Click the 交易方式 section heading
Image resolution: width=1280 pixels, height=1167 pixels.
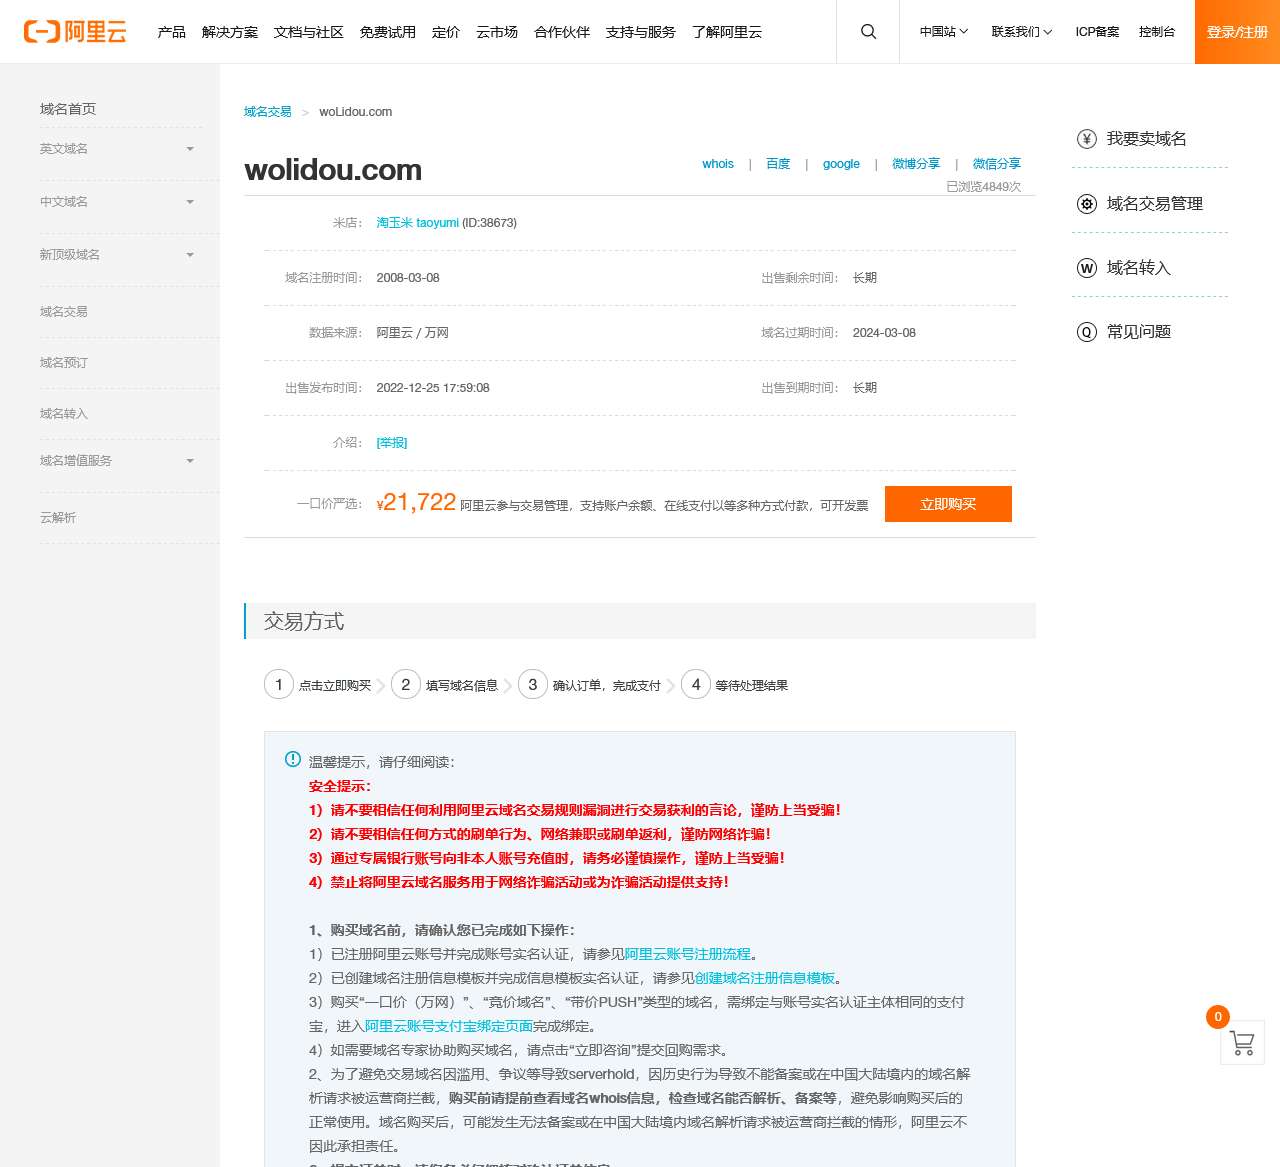point(304,622)
